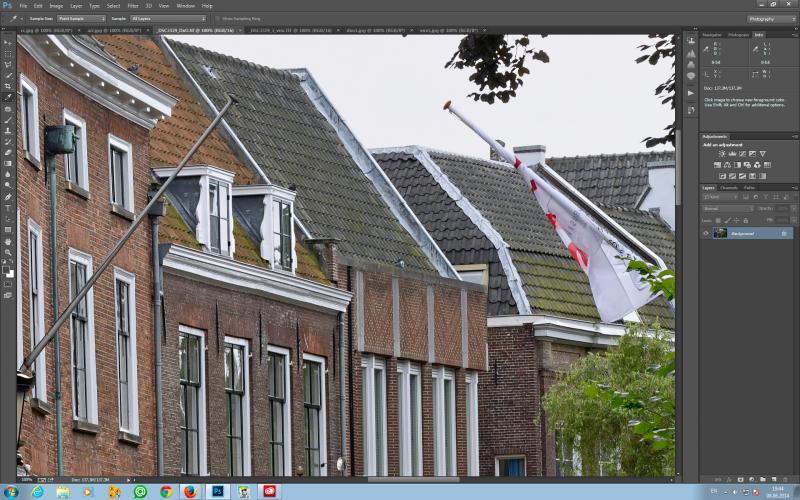
Task: Add a Vibrance adjustment
Action: tap(762, 154)
